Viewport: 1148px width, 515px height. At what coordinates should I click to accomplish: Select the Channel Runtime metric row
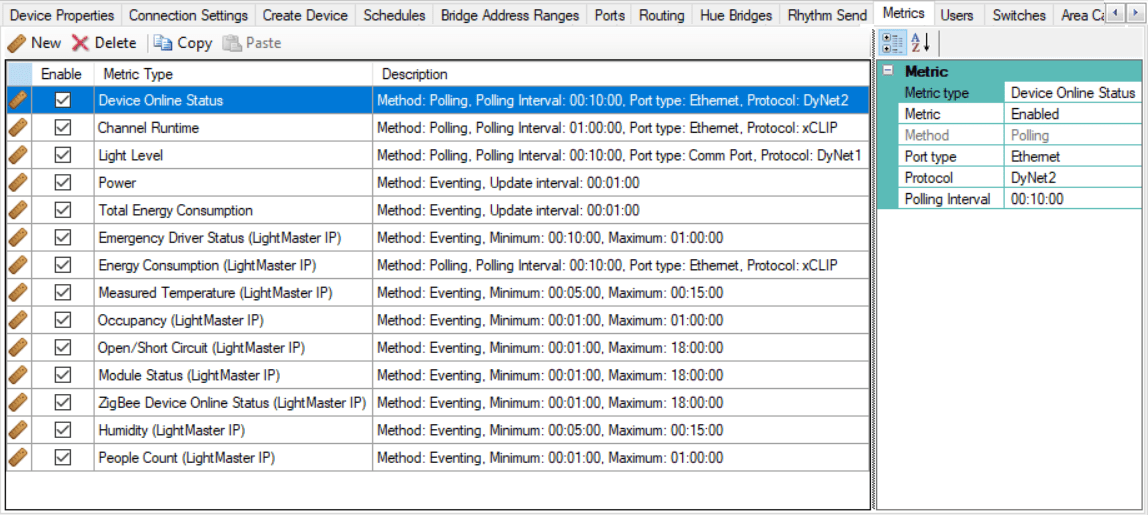[x=438, y=128]
